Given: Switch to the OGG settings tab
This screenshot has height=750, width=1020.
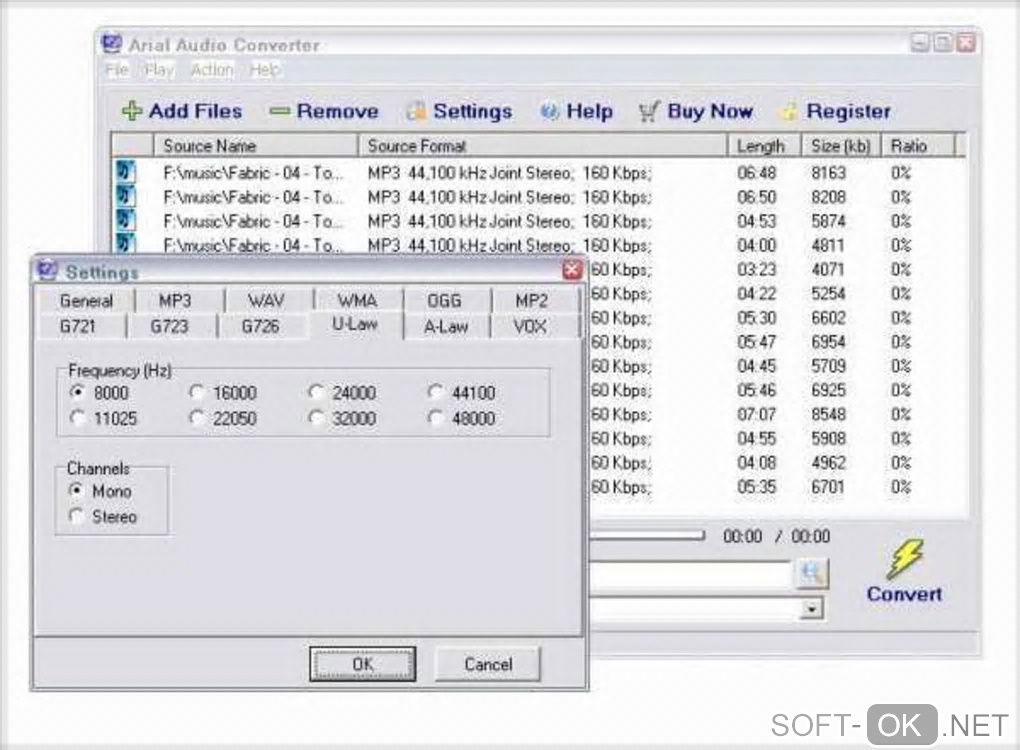Looking at the screenshot, I should [444, 301].
